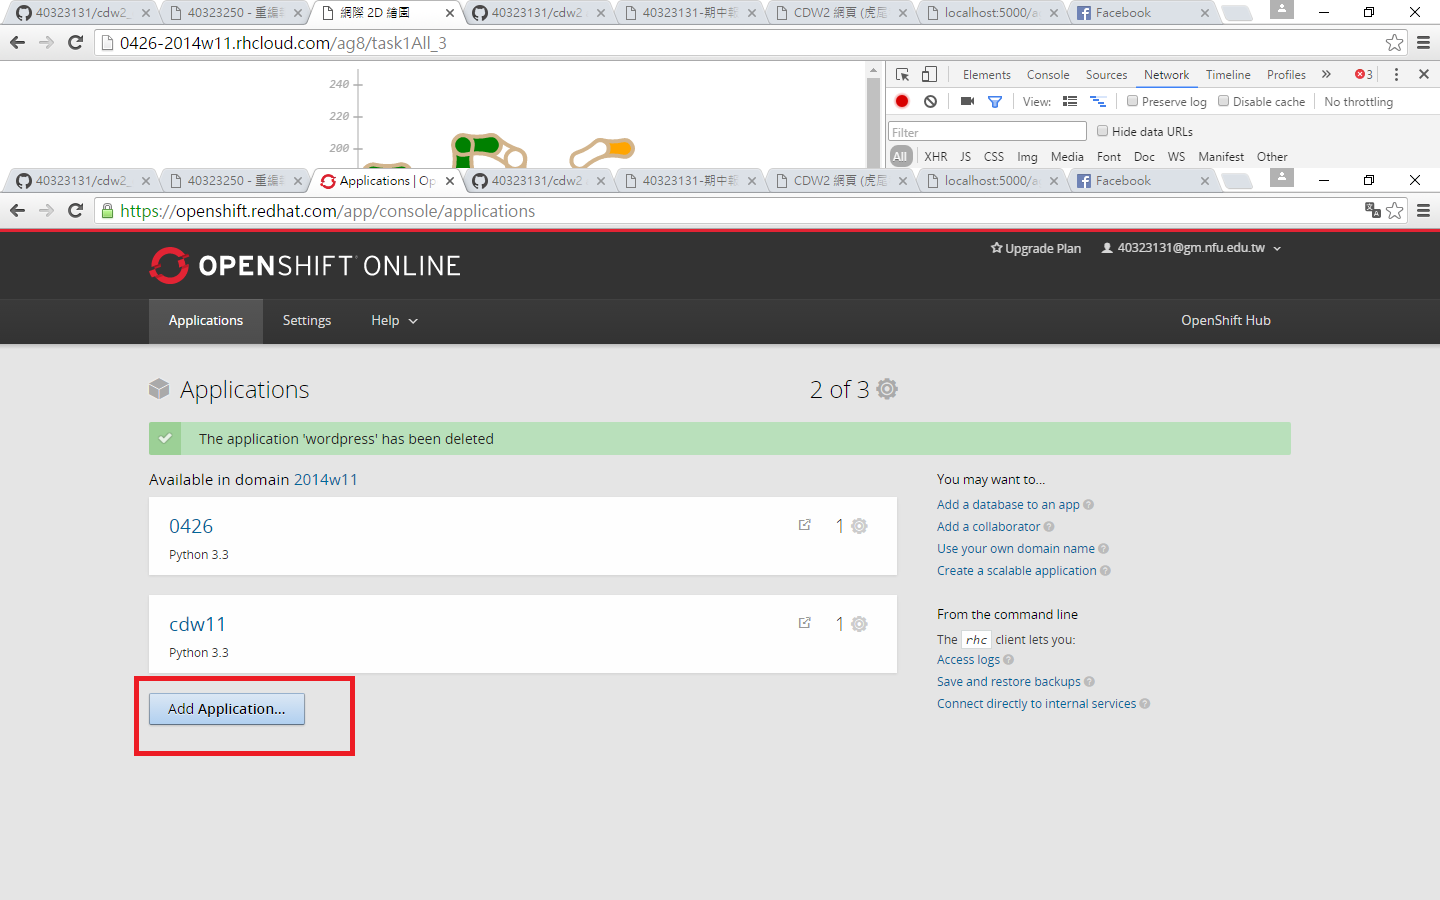
Task: Toggle the network filter funnel icon
Action: [995, 101]
